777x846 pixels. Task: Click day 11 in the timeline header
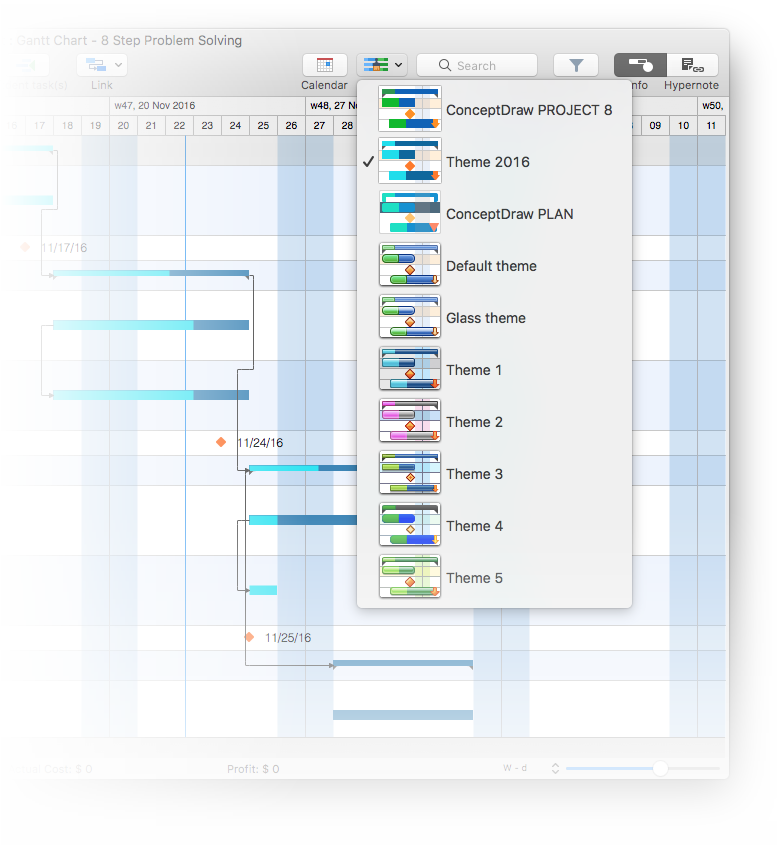711,126
